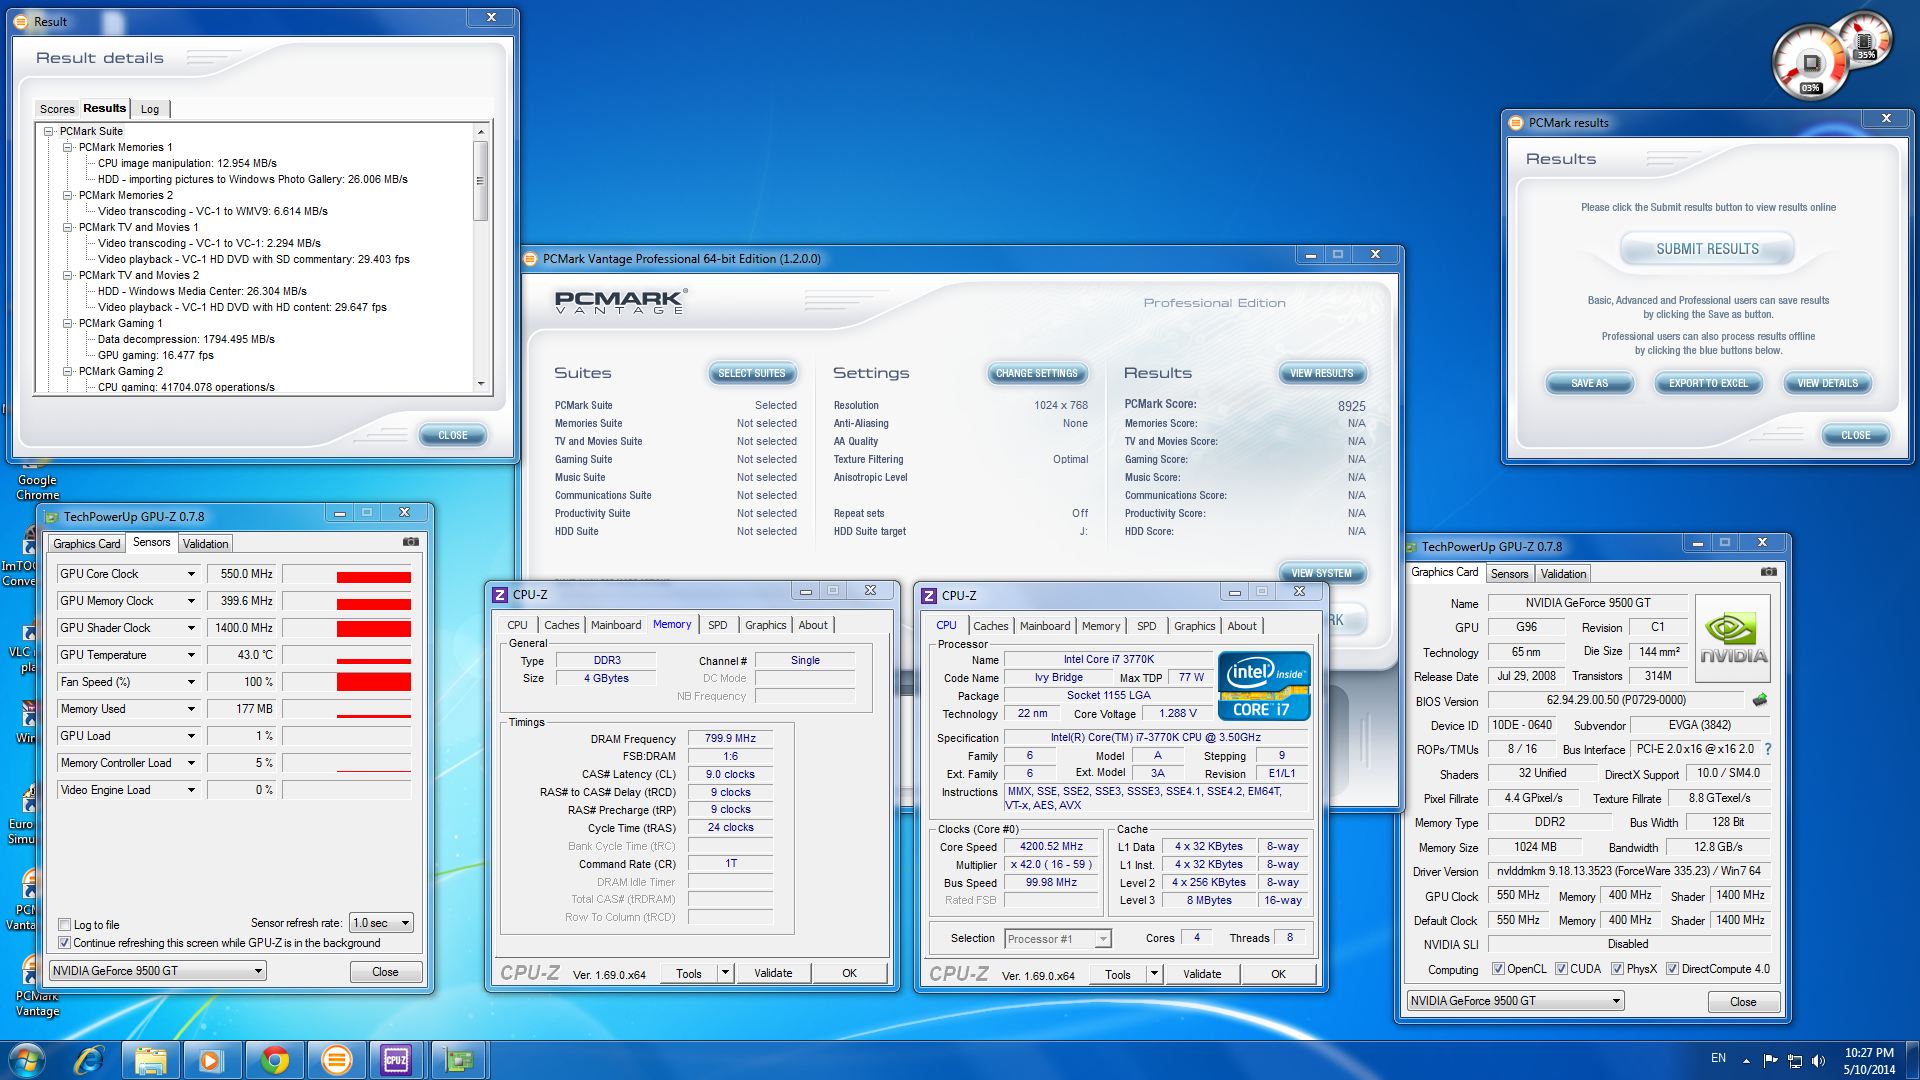Open GPU selector dropdown in GPU-Z Sensors window
The width and height of the screenshot is (1920, 1080).
click(158, 971)
